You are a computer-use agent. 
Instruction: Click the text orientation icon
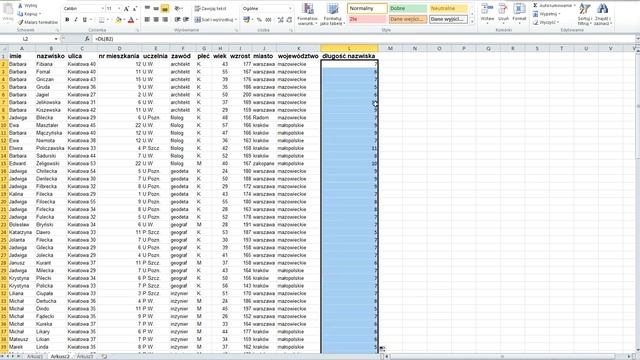(178, 9)
